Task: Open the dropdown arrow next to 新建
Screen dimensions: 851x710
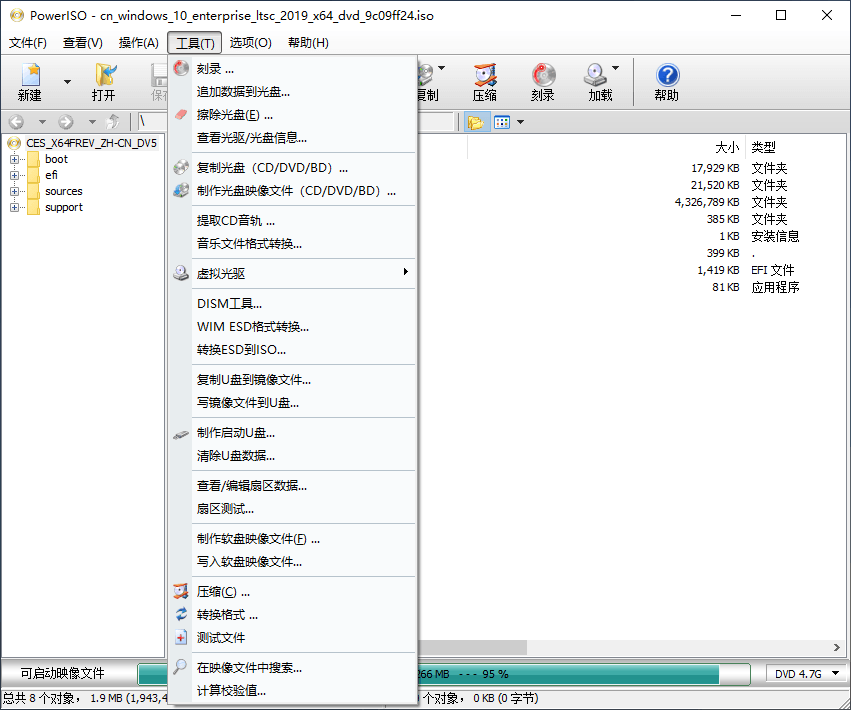Action: point(67,82)
